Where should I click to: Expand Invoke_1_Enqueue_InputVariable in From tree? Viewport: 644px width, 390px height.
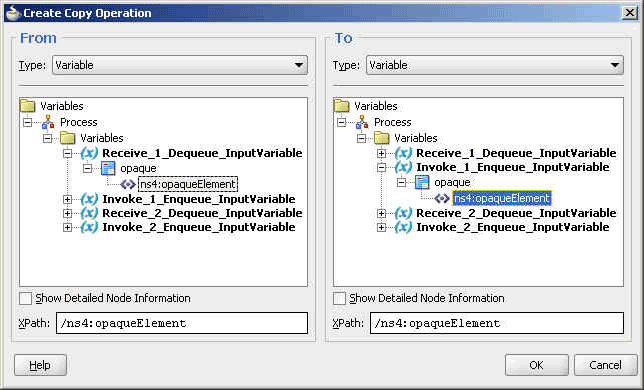(x=67, y=200)
